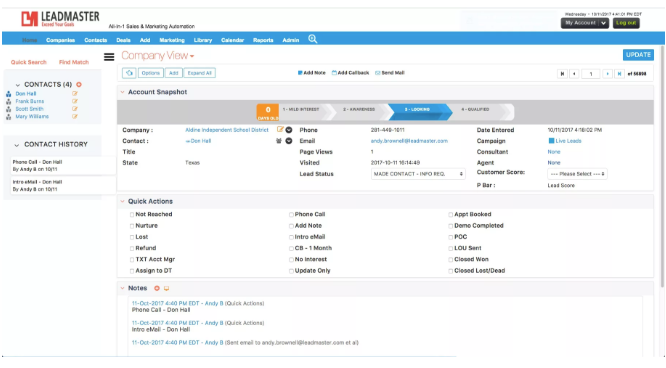The width and height of the screenshot is (666, 368).
Task: Open the Marketing menu
Action: [x=172, y=40]
